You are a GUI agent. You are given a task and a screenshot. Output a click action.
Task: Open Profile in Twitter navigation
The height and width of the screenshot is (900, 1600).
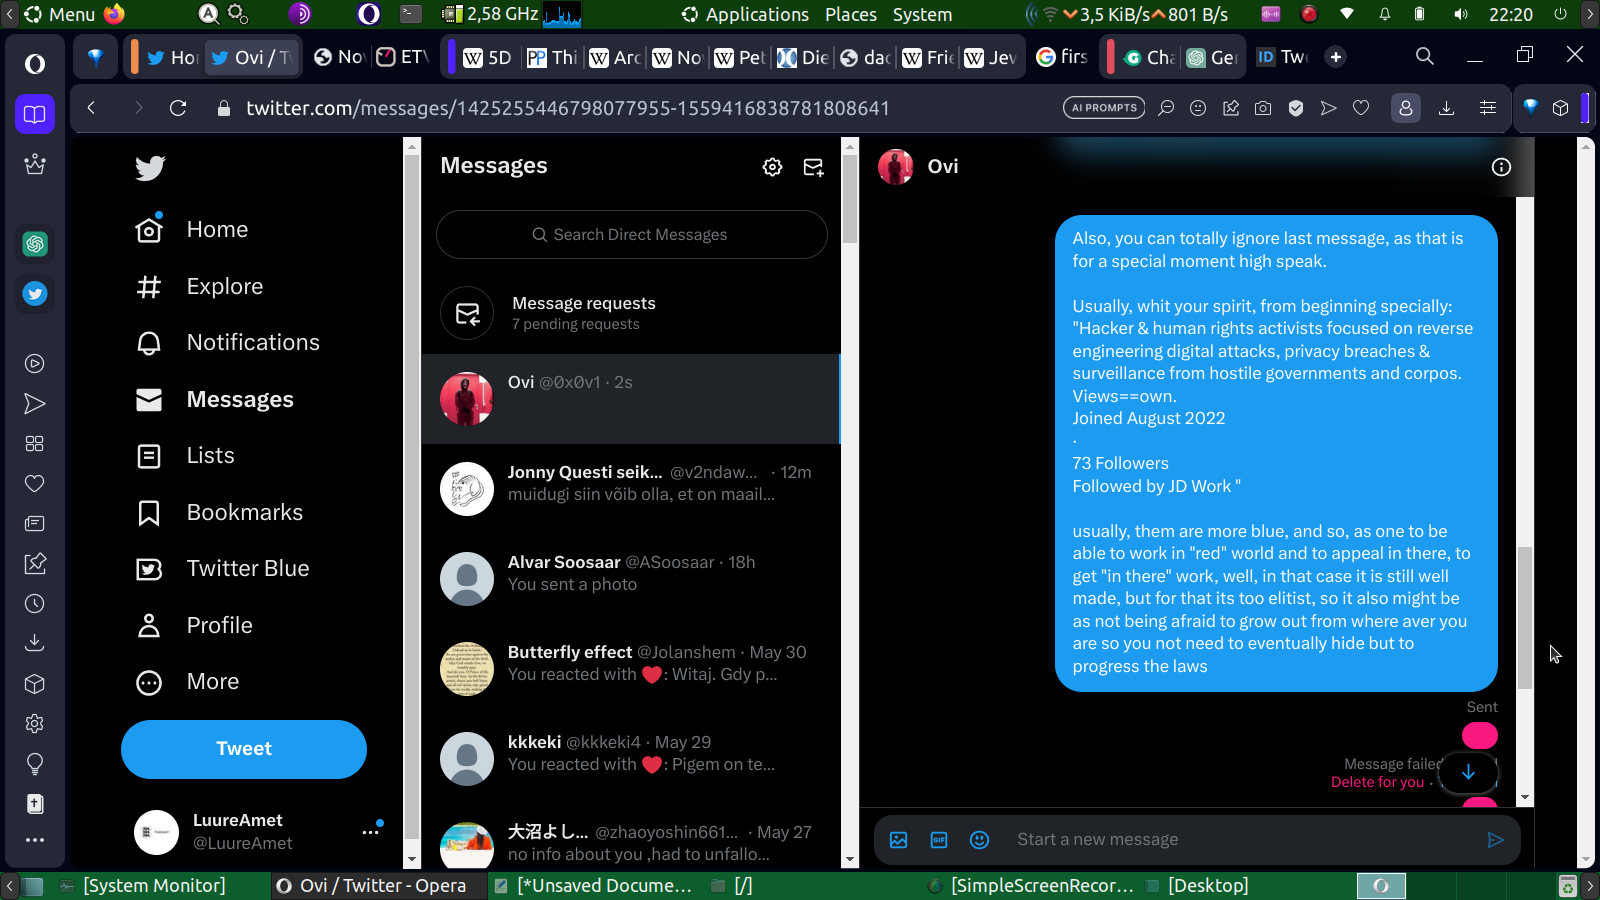pyautogui.click(x=194, y=626)
